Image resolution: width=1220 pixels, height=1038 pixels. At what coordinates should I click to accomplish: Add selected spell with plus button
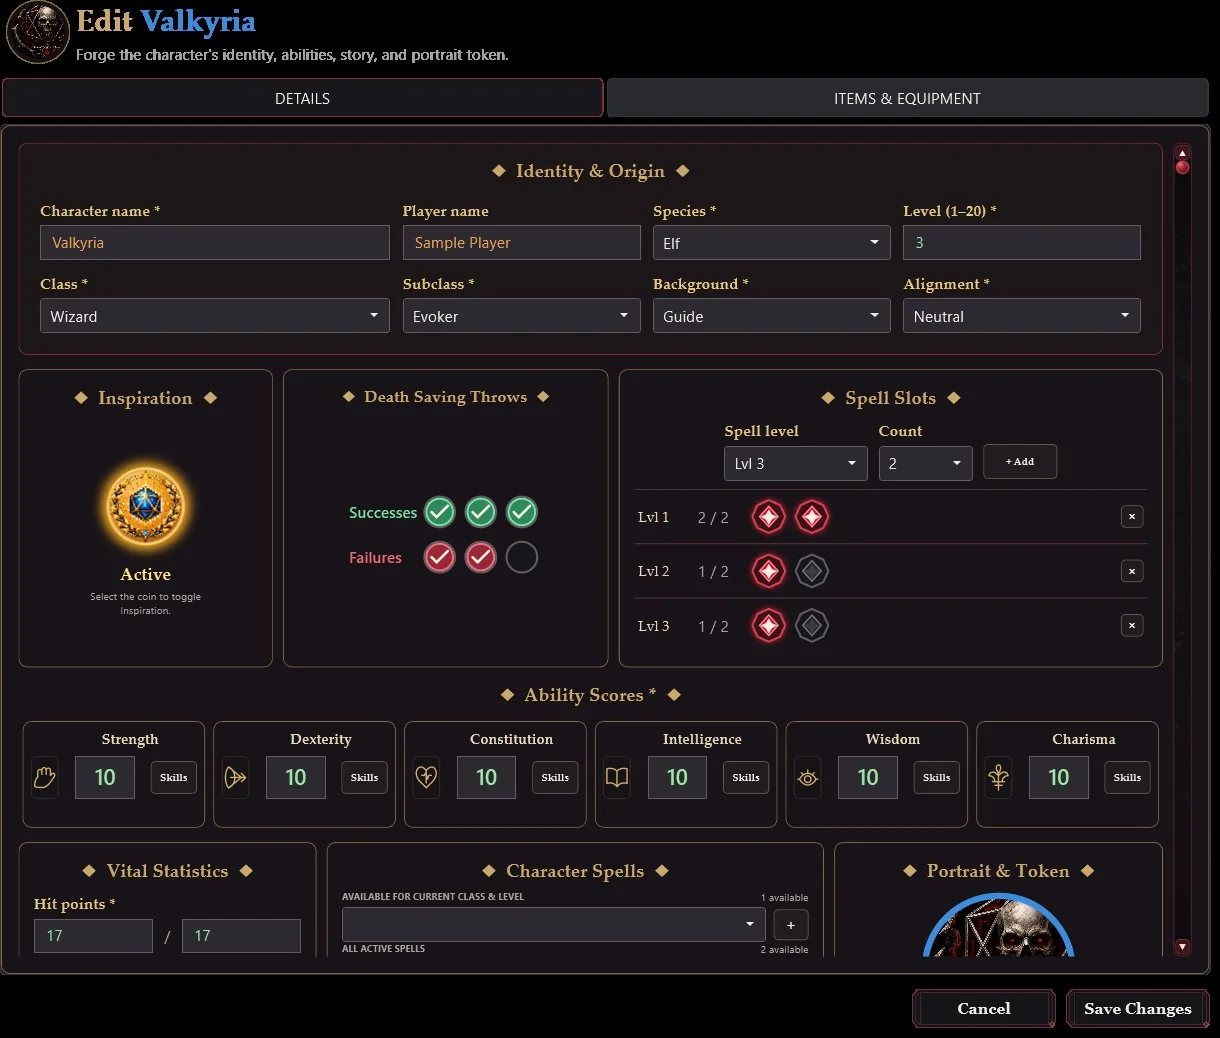pyautogui.click(x=791, y=925)
